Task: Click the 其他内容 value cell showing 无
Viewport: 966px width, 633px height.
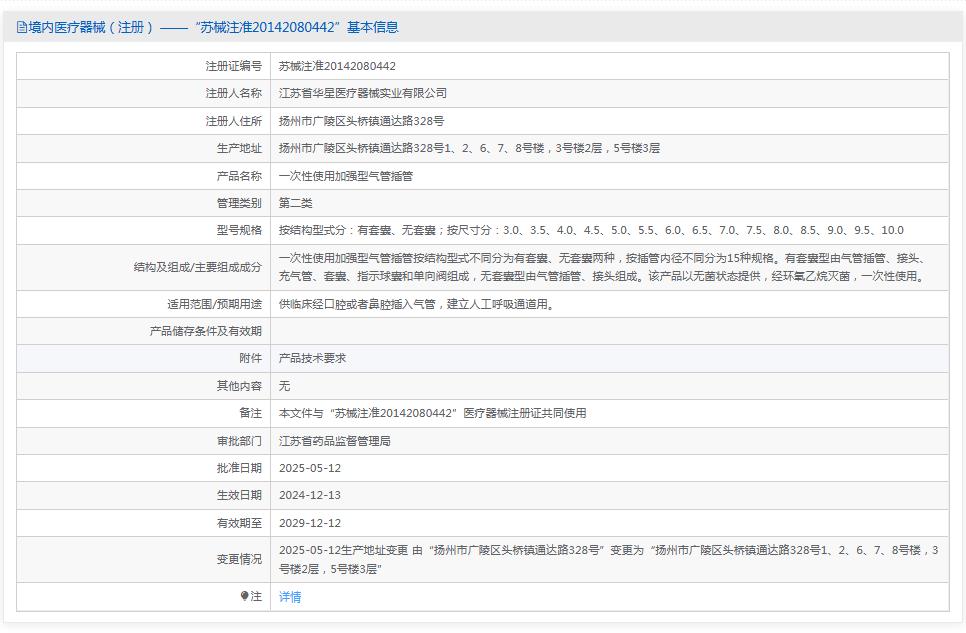Action: [x=283, y=385]
